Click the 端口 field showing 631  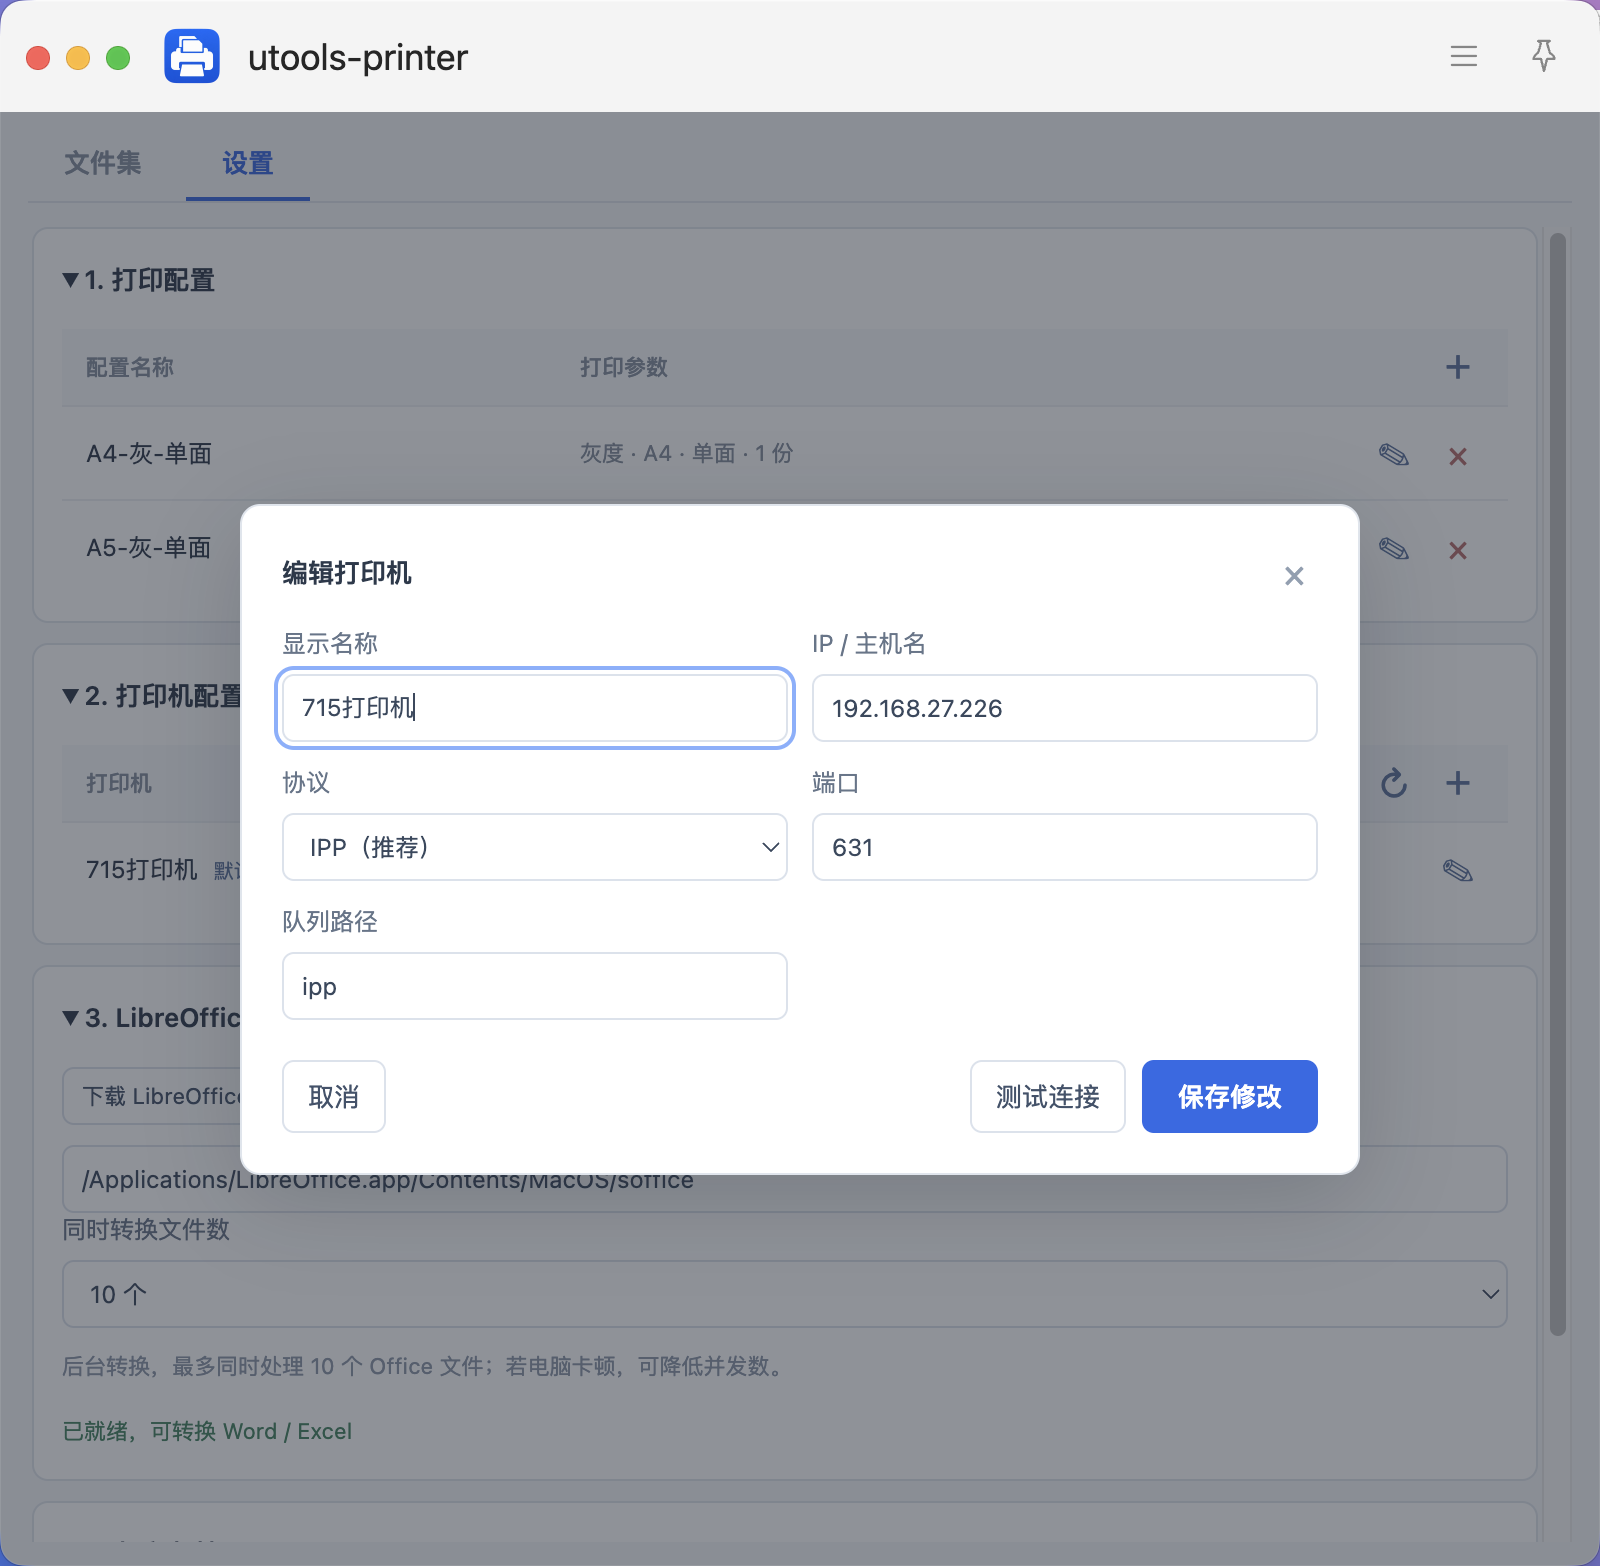(x=1065, y=847)
